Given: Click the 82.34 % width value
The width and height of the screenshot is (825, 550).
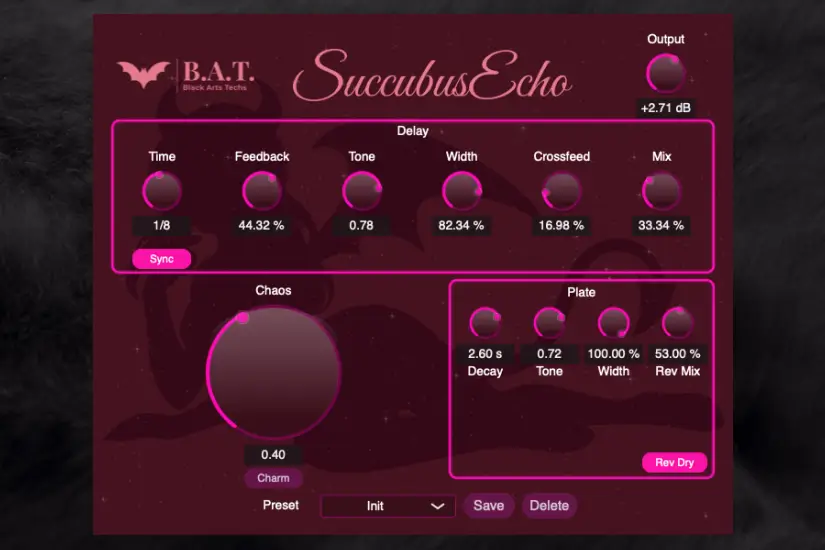Looking at the screenshot, I should point(461,225).
